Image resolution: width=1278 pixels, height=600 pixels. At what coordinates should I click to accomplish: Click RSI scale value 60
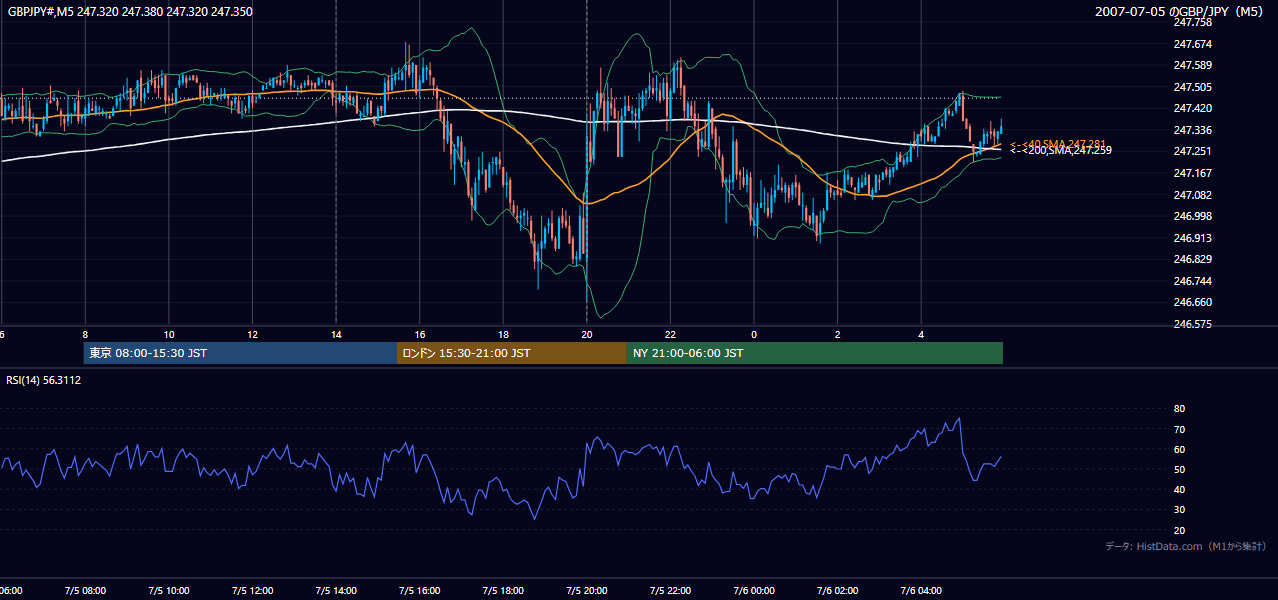tap(1179, 449)
